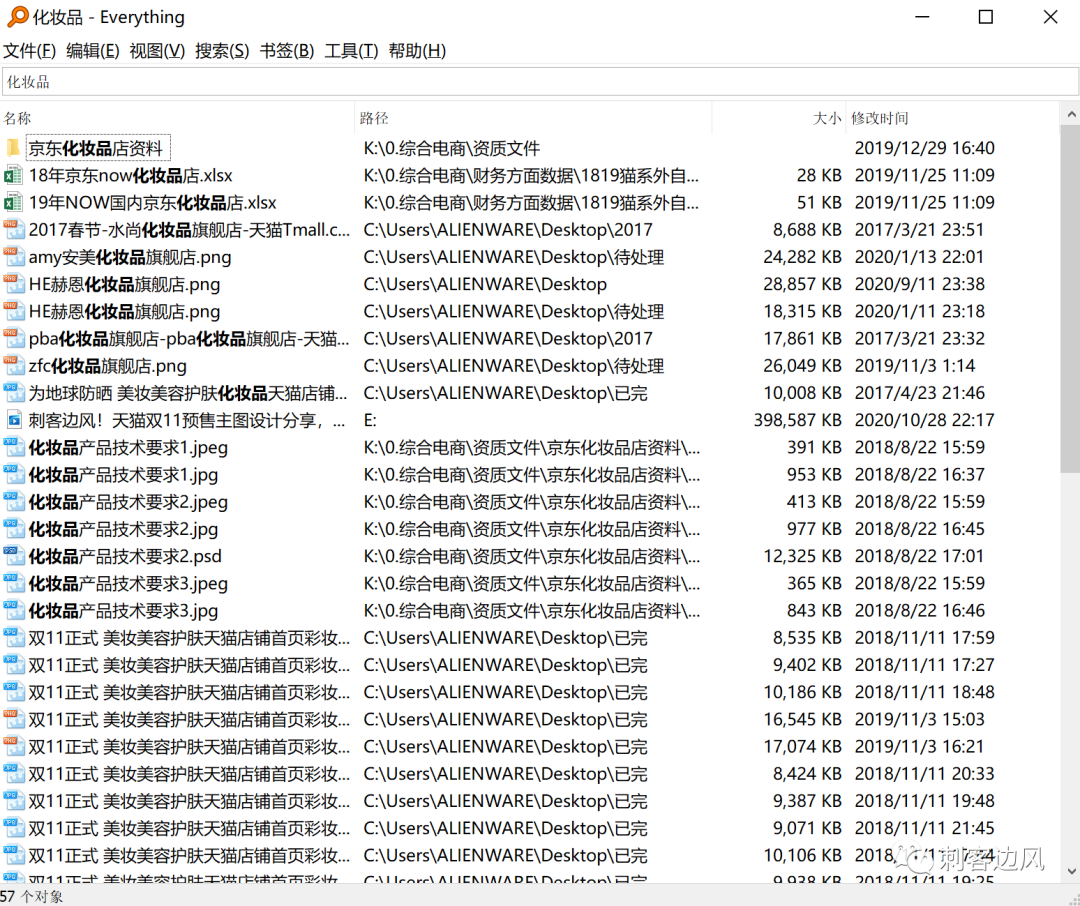Click size value 12,325 KB

click(x=802, y=556)
